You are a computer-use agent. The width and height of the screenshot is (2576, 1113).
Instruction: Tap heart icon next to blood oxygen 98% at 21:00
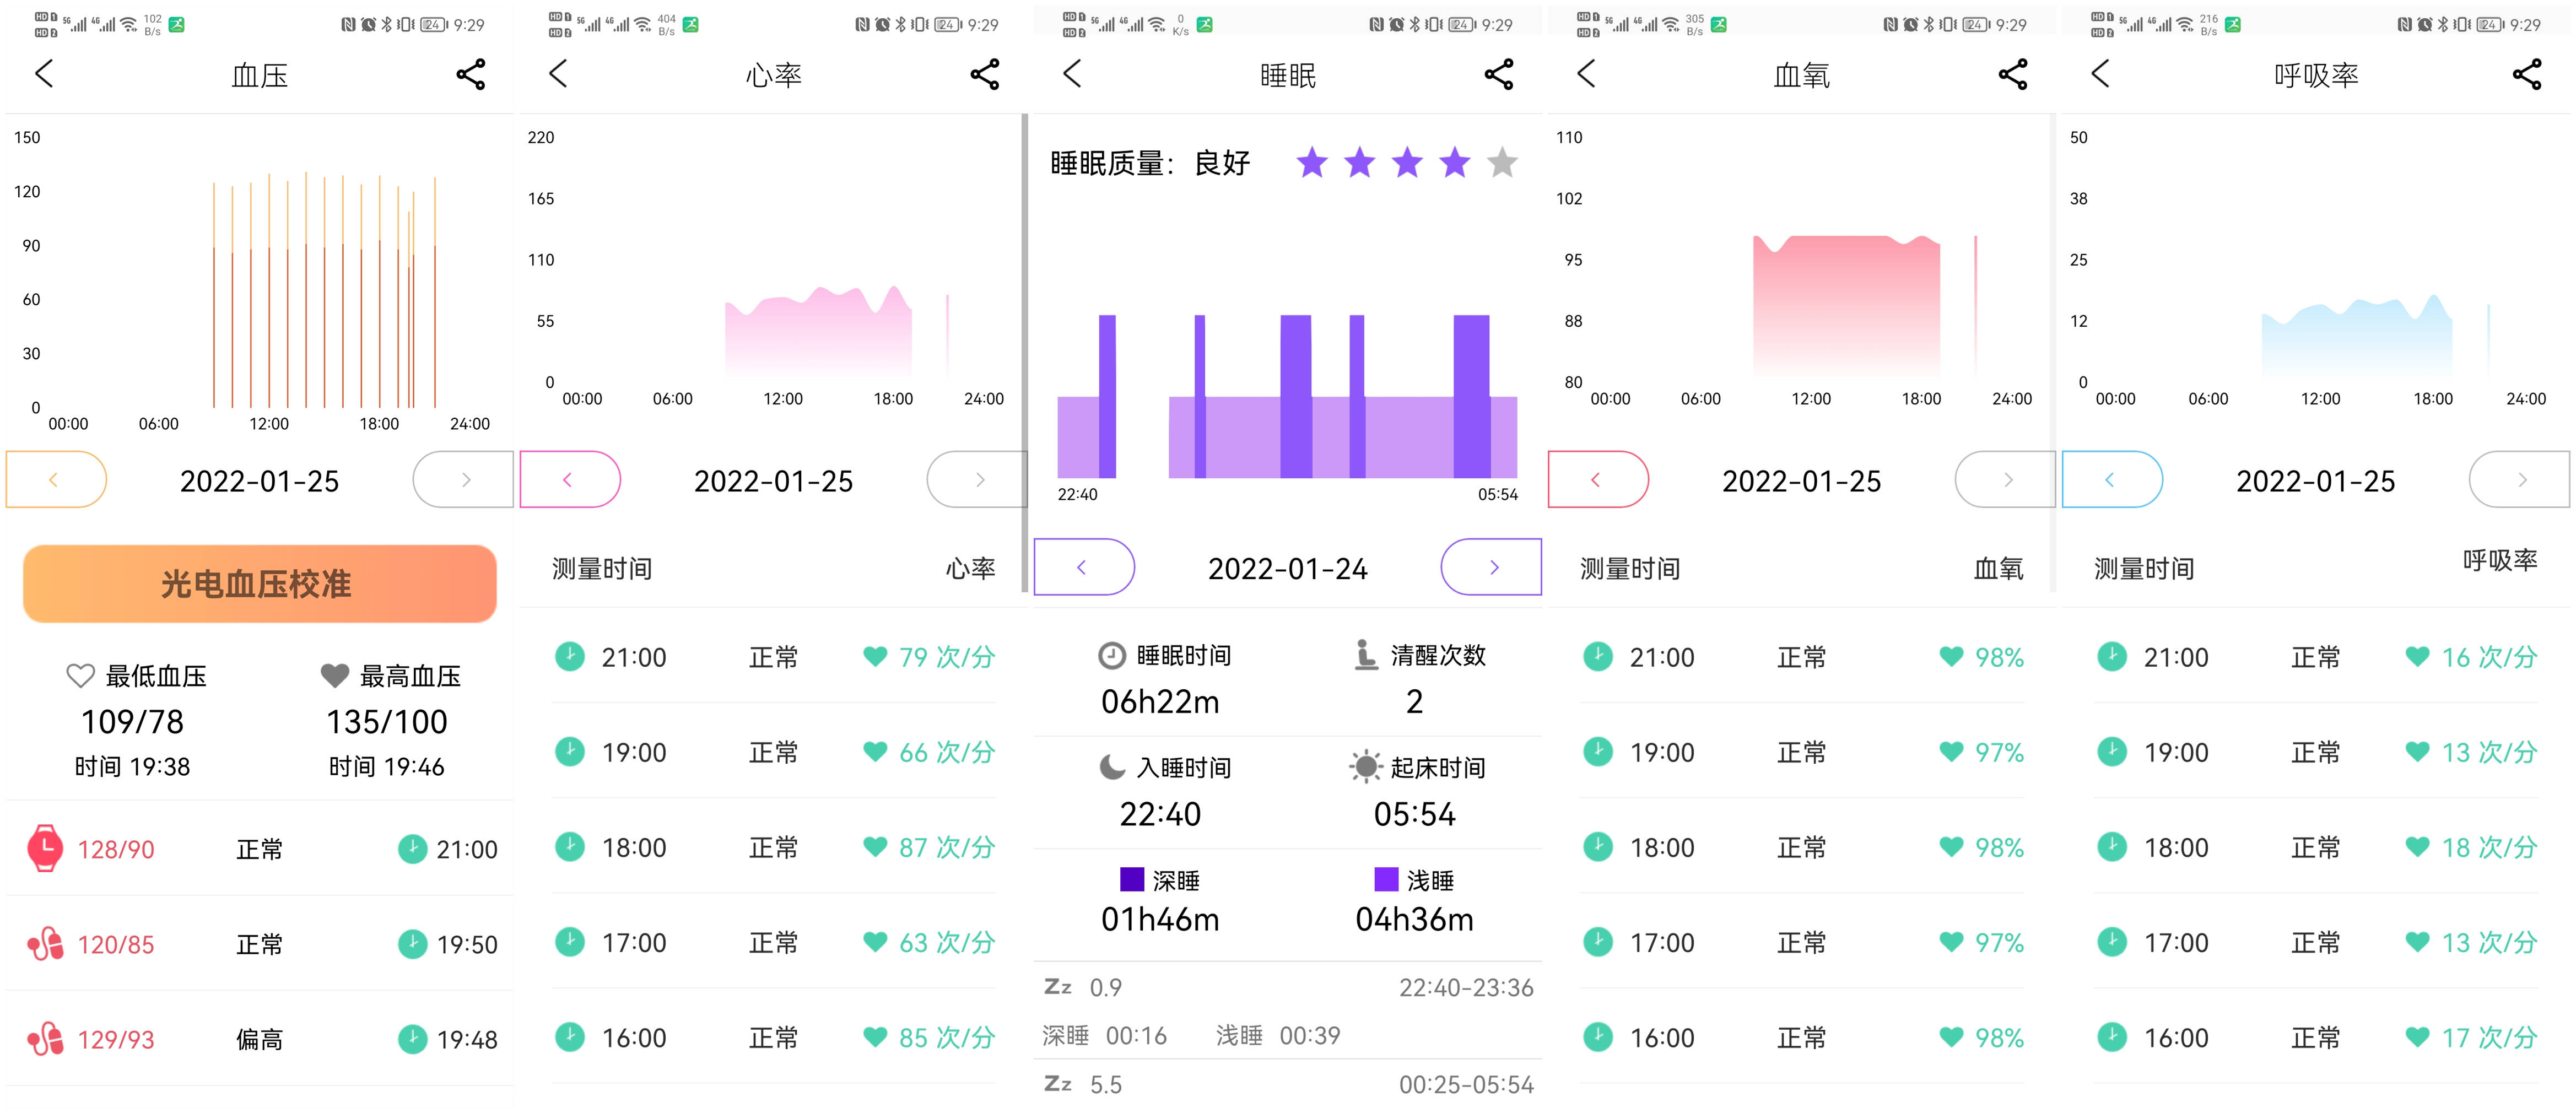[x=1951, y=656]
